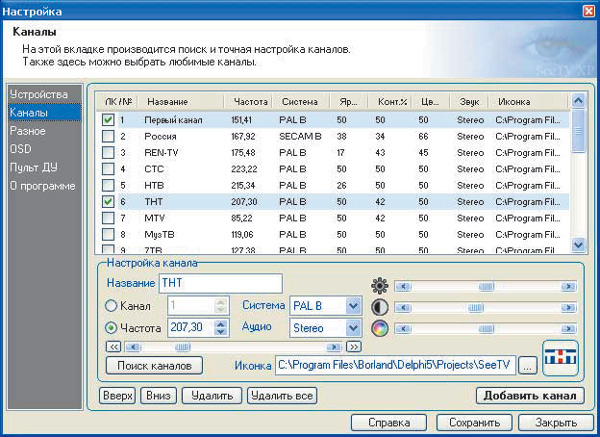This screenshot has height=437, width=600.
Task: Open the Разное section
Action: point(28,131)
